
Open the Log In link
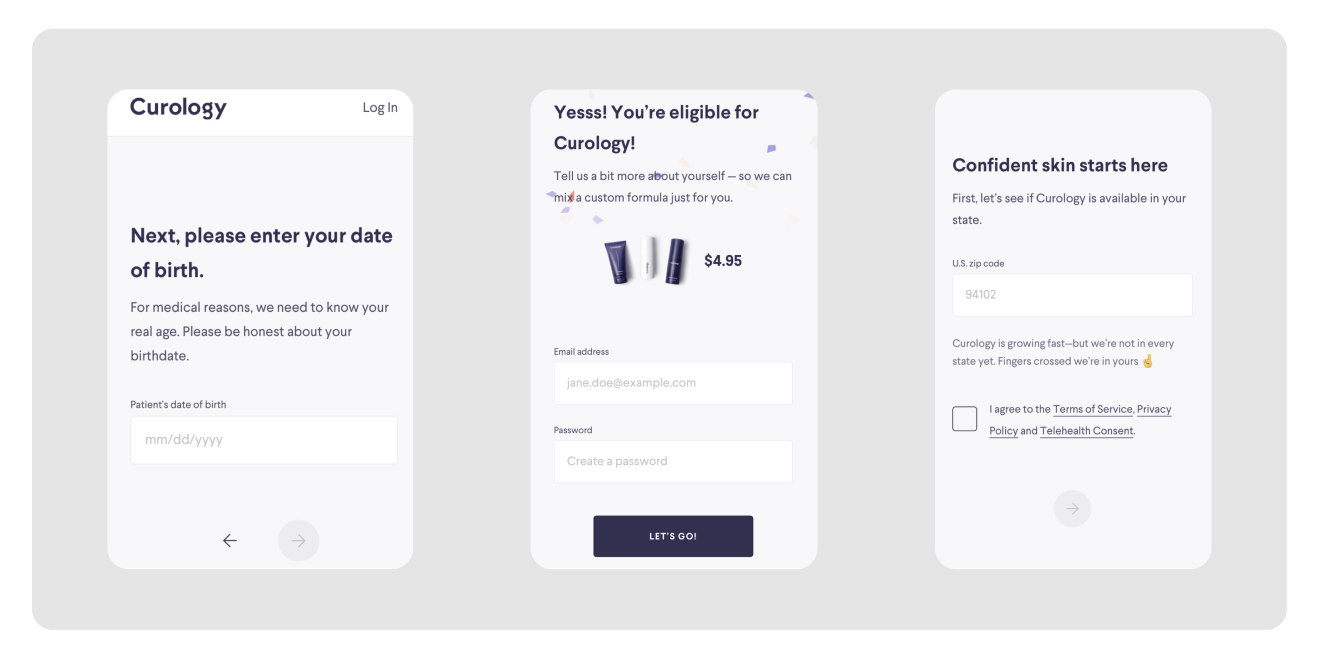pyautogui.click(x=380, y=108)
